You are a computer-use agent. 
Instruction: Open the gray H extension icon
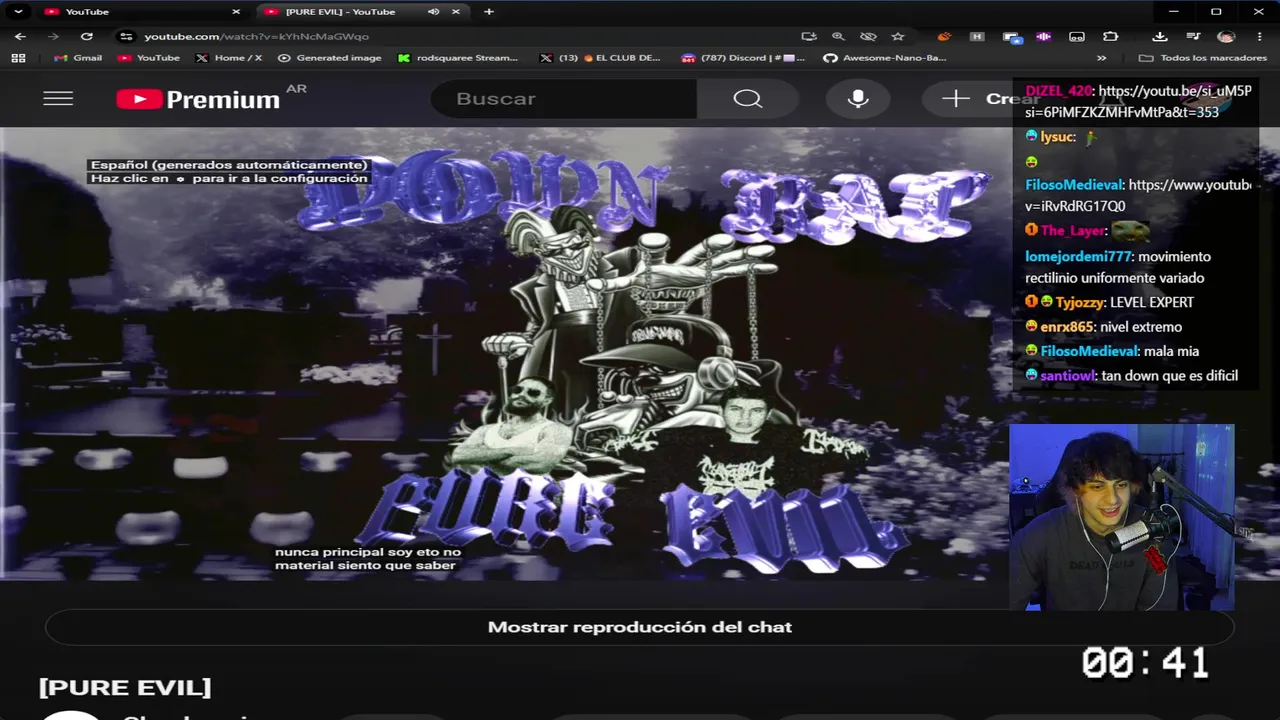pyautogui.click(x=977, y=36)
